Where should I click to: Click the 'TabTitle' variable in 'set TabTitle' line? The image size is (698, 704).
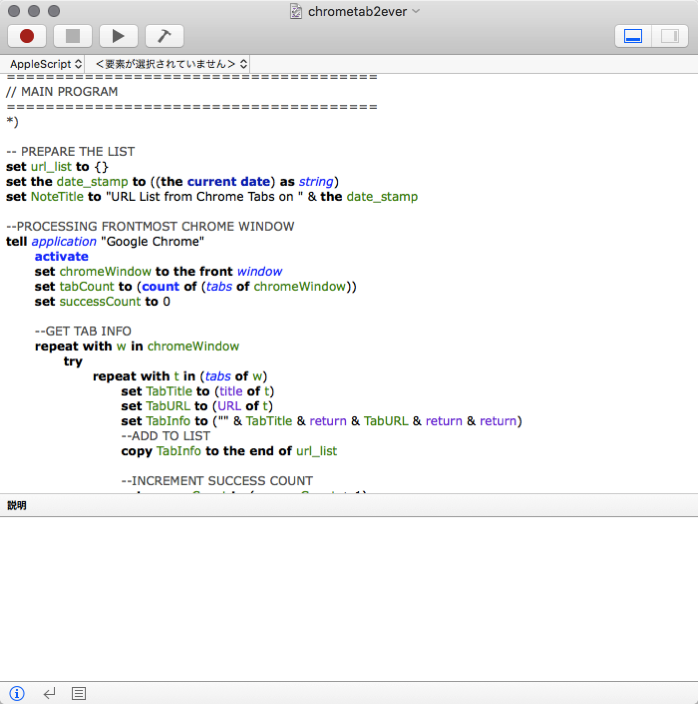pyautogui.click(x=169, y=391)
